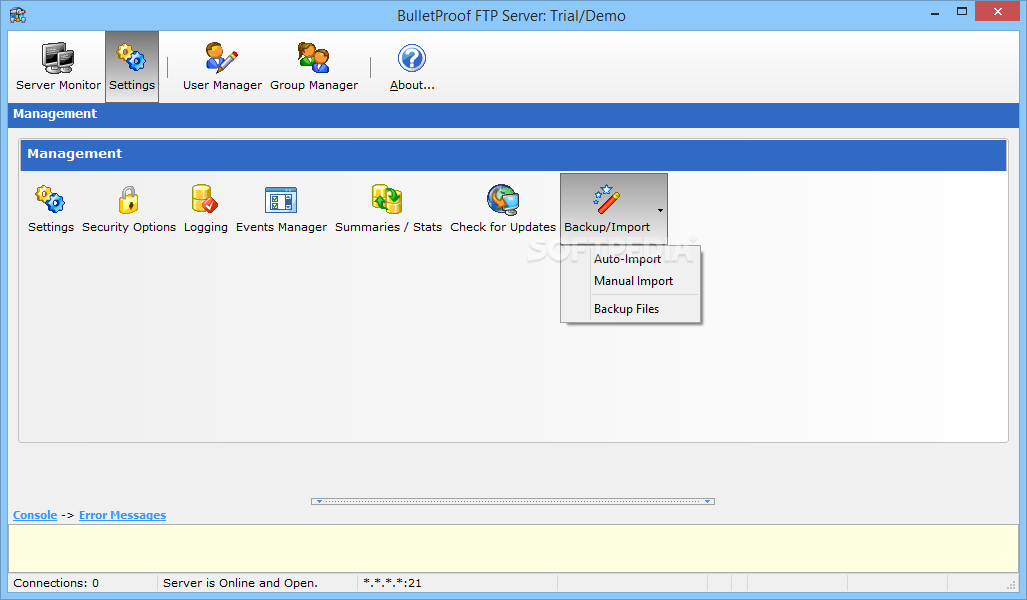
Task: Launch the Events Manager
Action: 281,209
